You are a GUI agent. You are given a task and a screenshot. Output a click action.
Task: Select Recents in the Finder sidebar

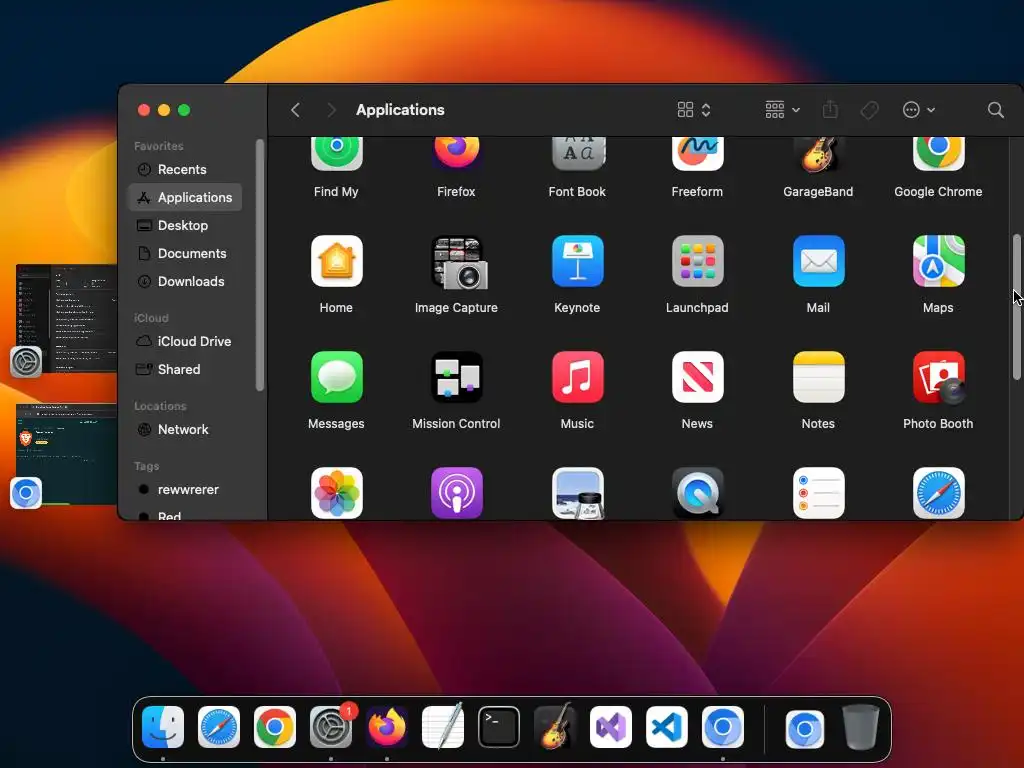point(185,169)
